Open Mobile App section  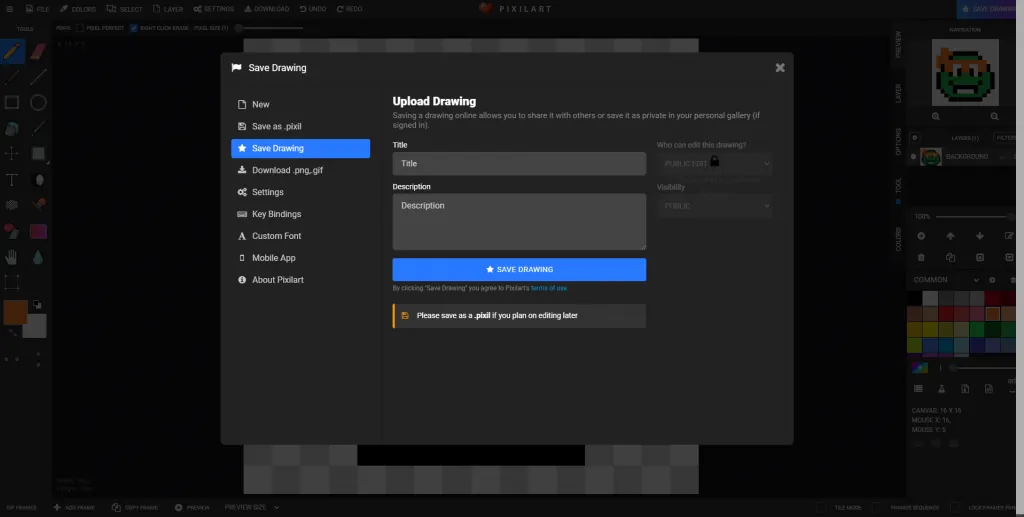pyautogui.click(x=300, y=258)
